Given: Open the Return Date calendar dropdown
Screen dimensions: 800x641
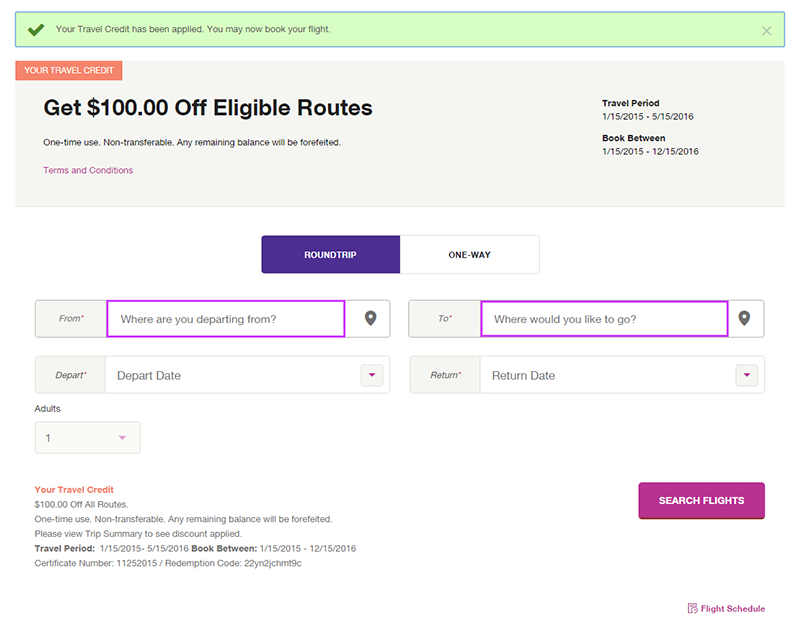Looking at the screenshot, I should (746, 376).
